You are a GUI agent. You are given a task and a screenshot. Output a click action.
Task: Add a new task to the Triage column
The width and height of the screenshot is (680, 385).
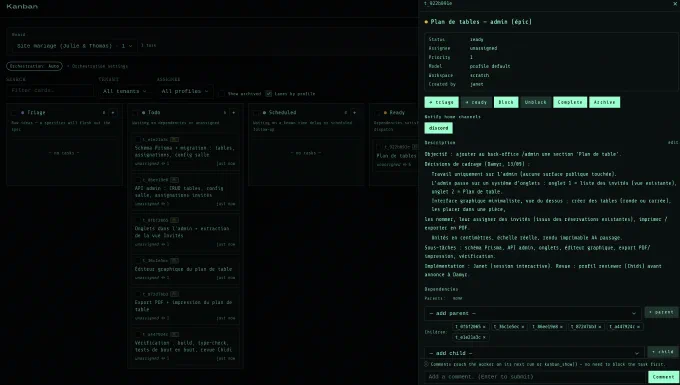113,113
